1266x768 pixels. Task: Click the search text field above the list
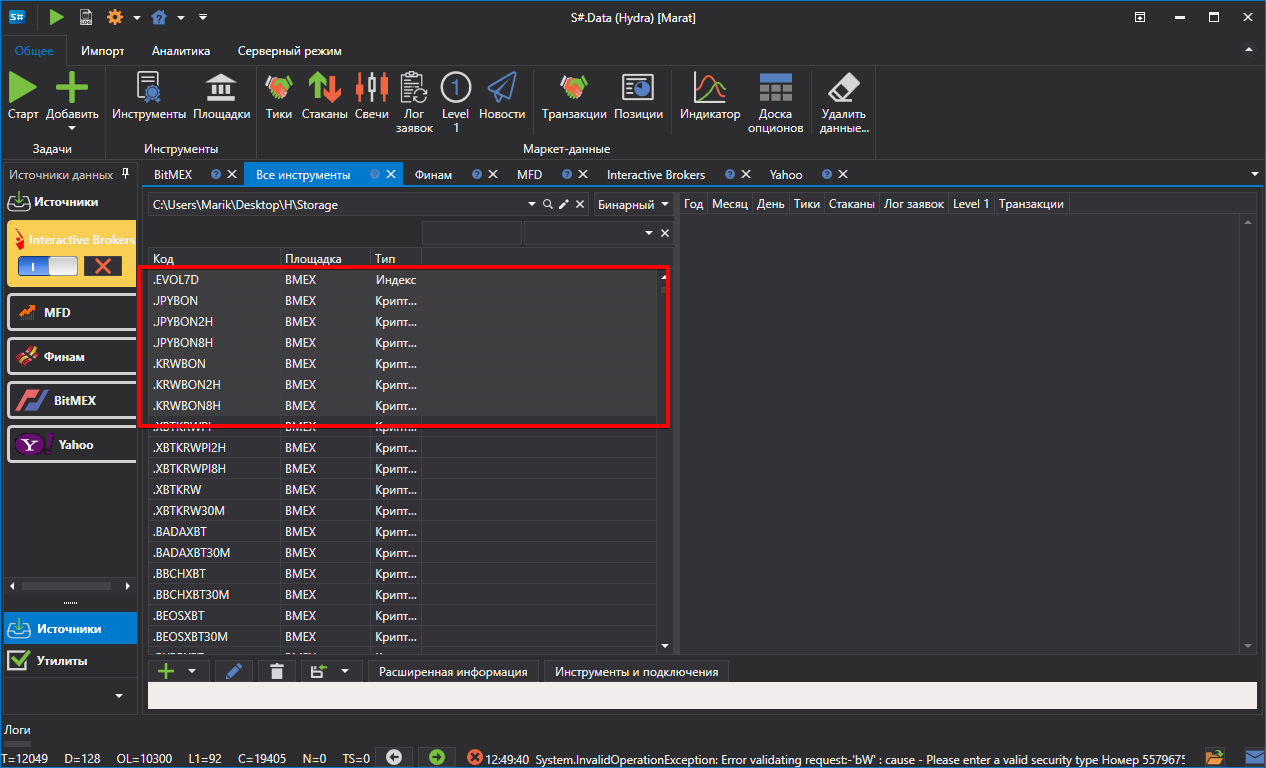pyautogui.click(x=472, y=233)
